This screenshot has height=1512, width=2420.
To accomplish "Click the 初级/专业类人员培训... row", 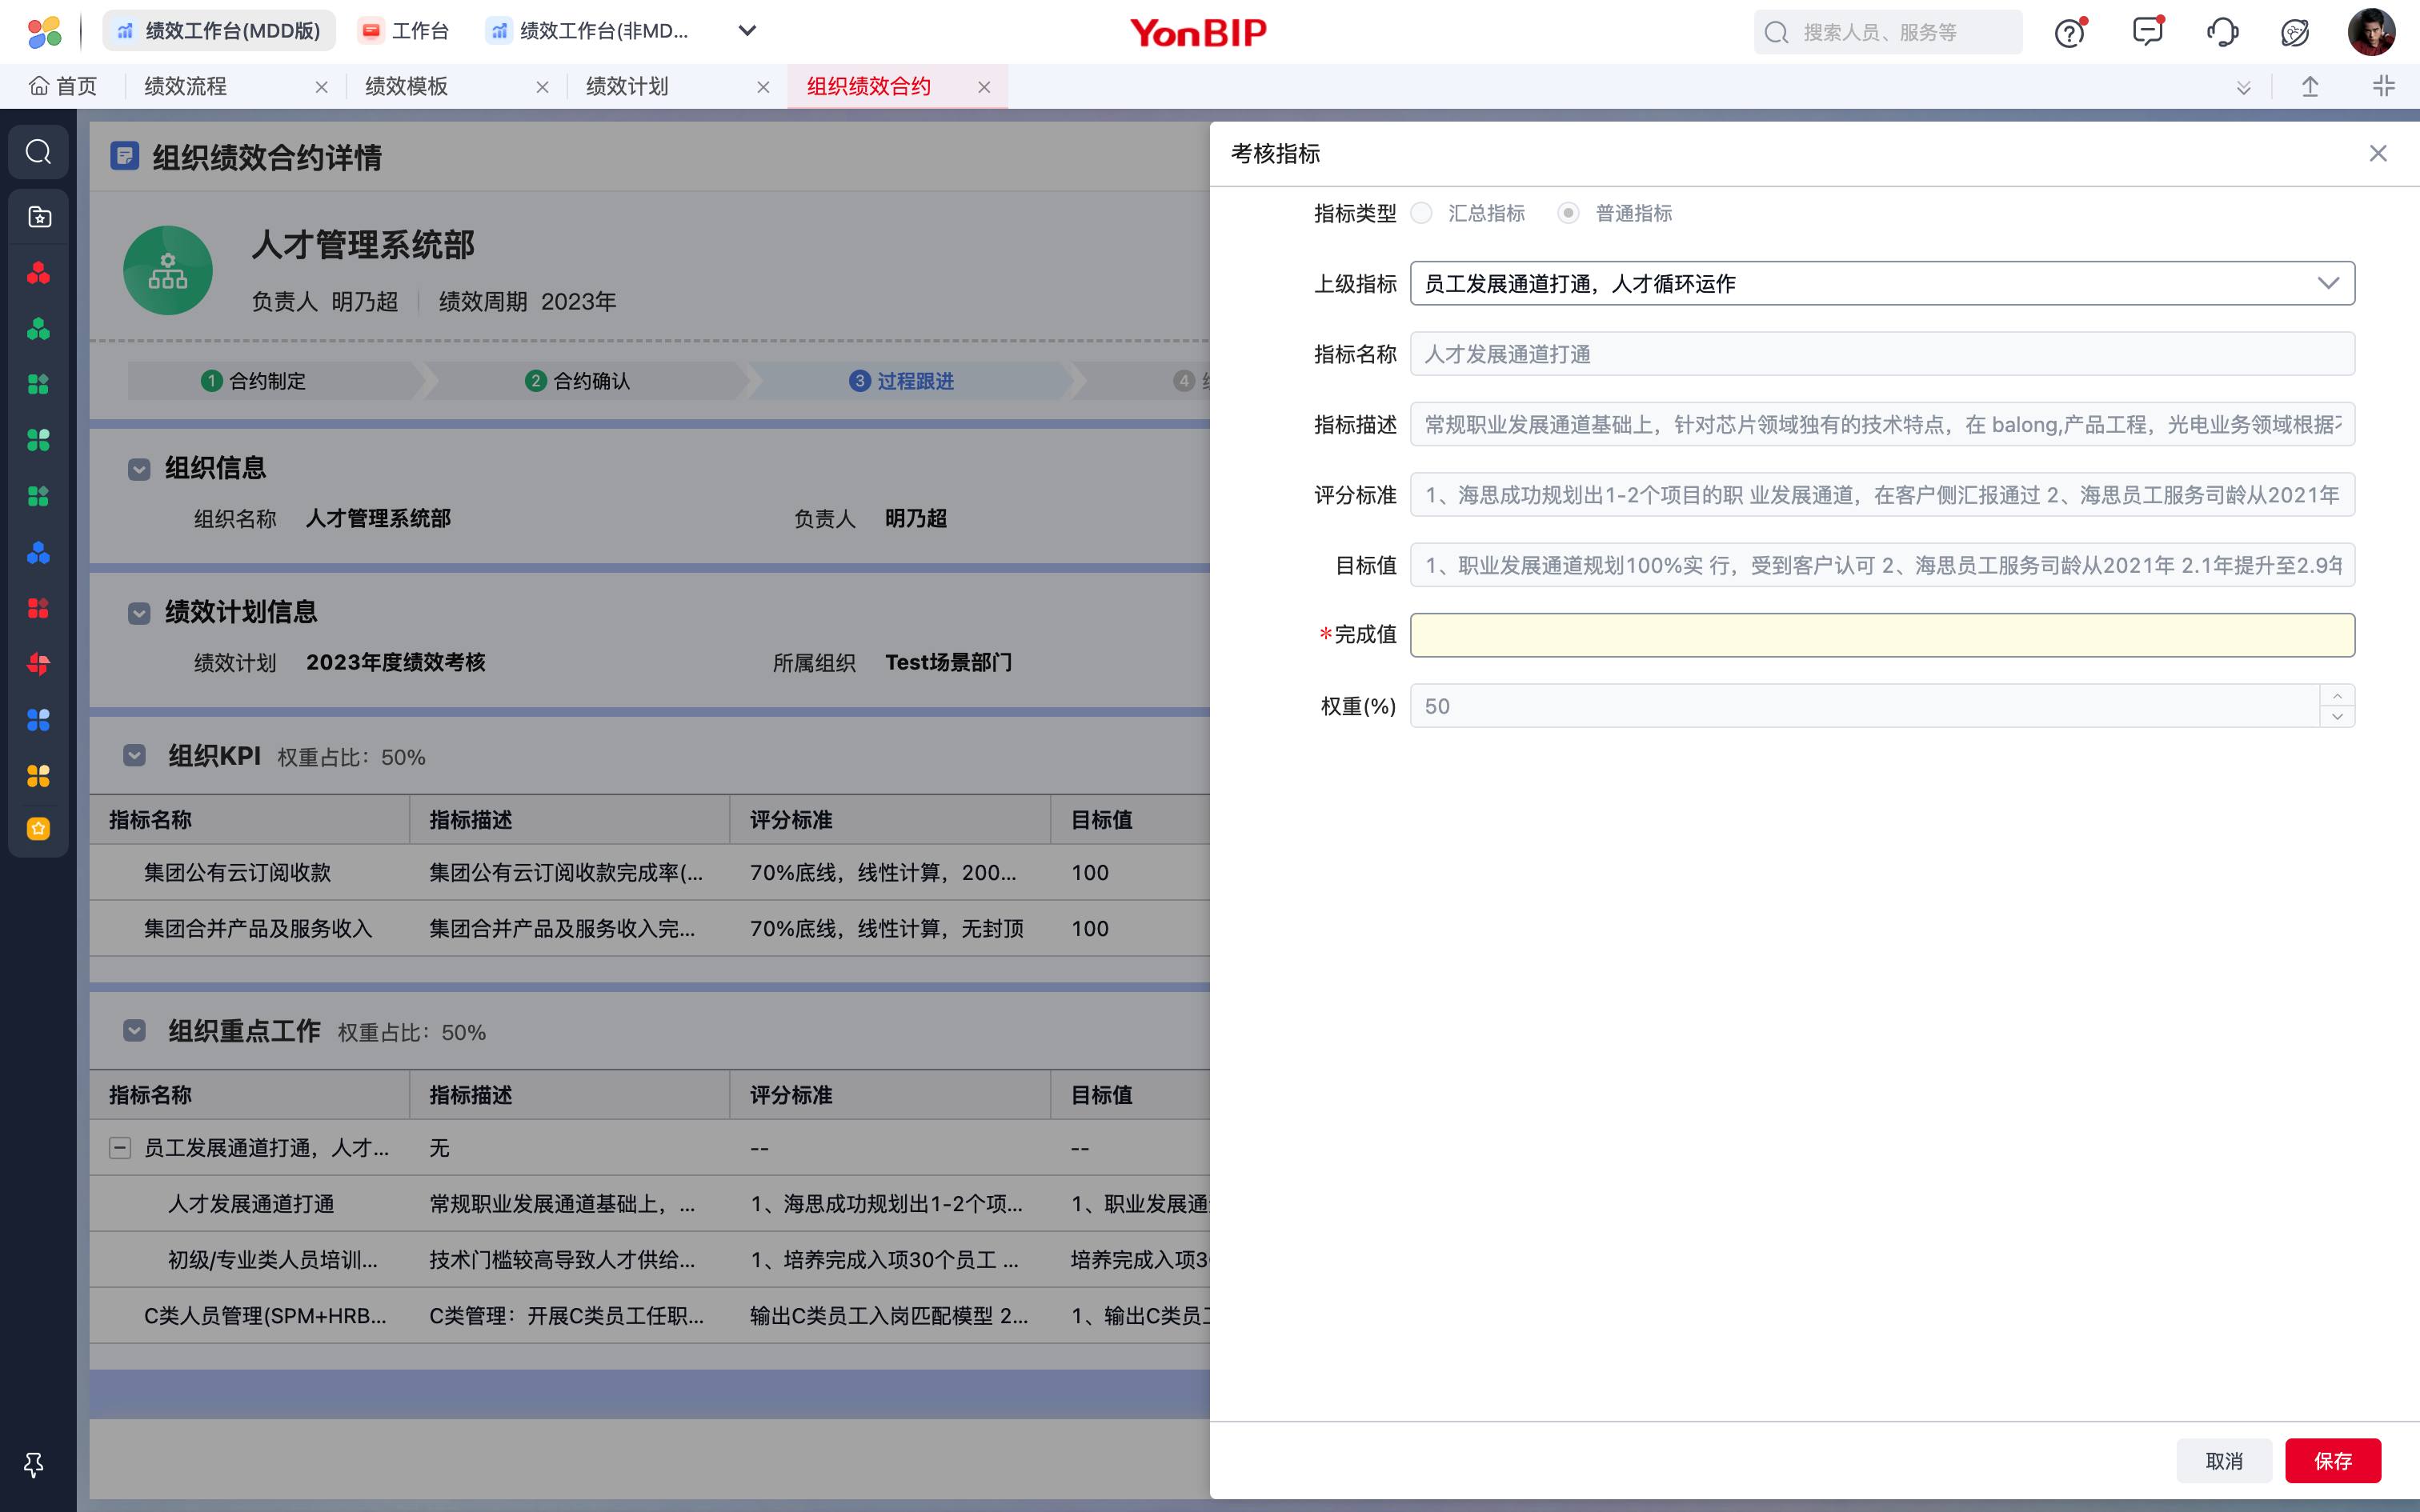I will [650, 1260].
